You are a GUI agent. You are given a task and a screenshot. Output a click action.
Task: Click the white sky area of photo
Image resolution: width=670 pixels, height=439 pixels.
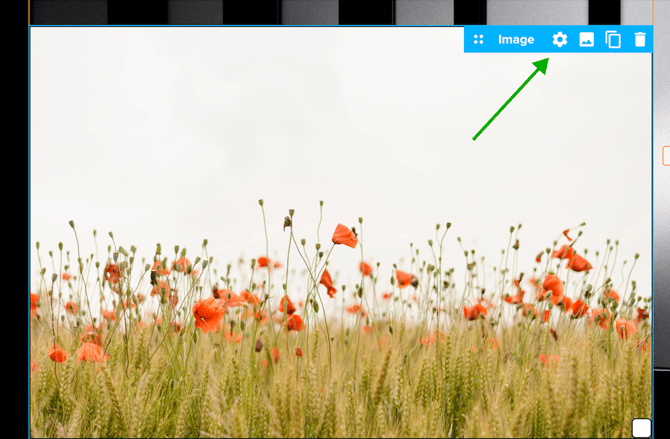[x=250, y=120]
